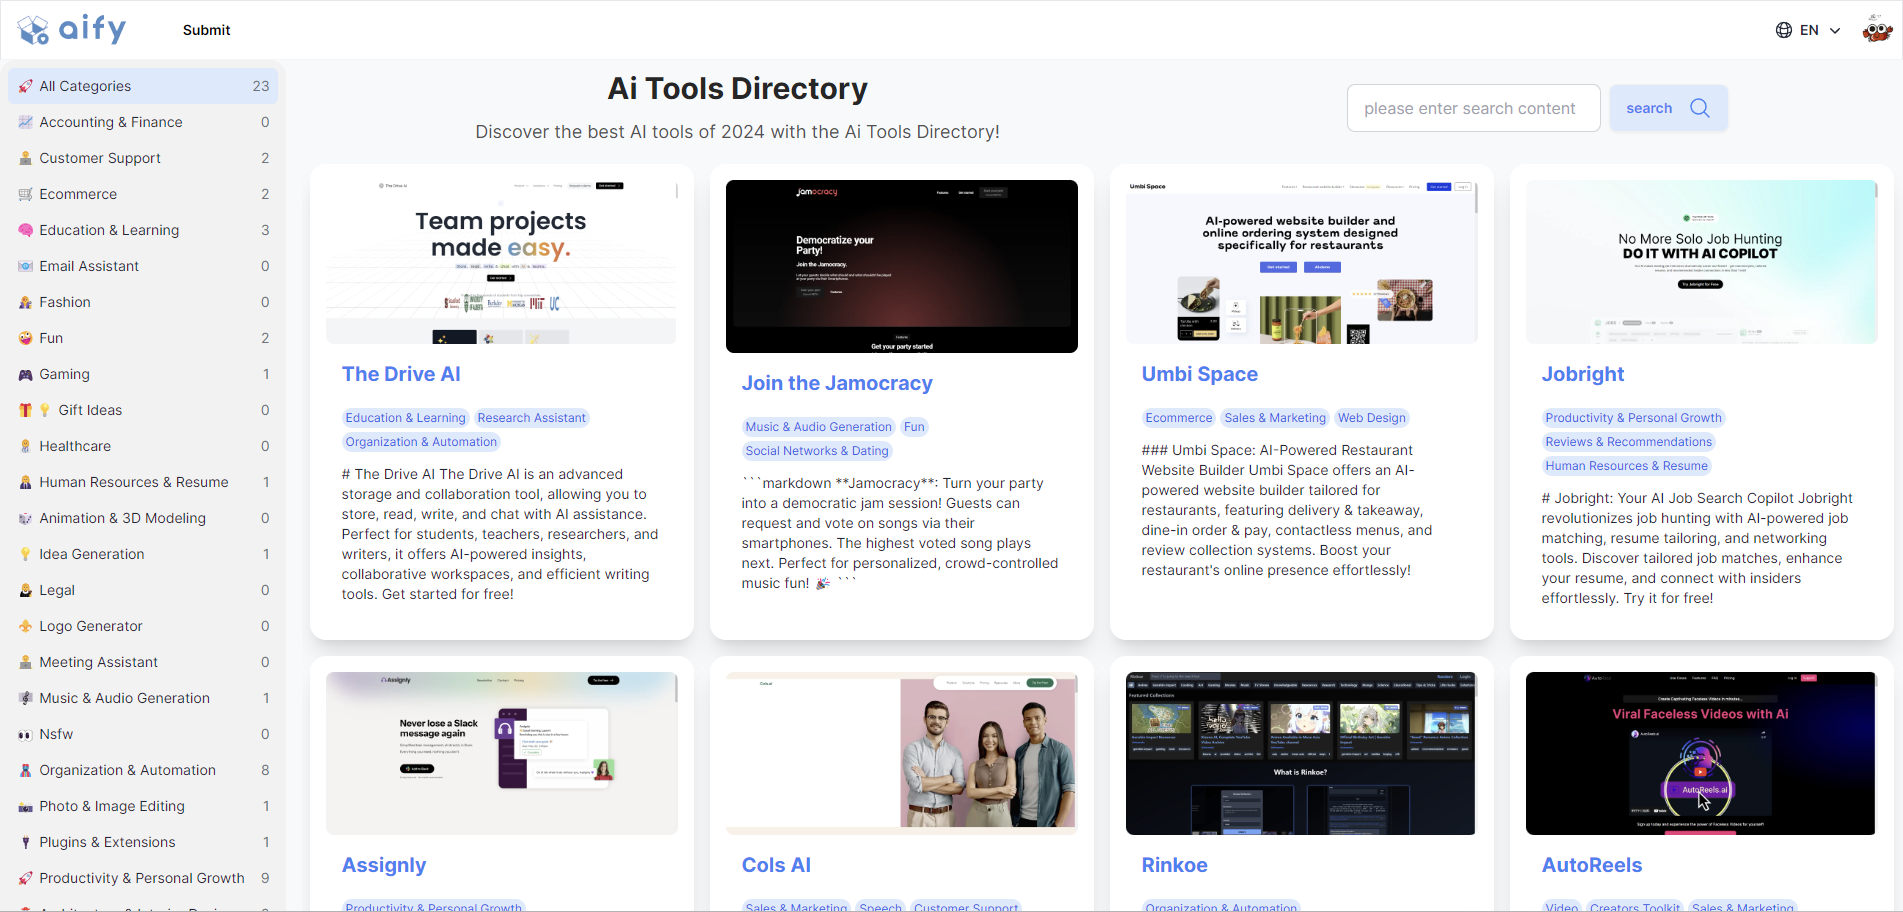
Task: Open the AutoReels title link
Action: (1591, 865)
